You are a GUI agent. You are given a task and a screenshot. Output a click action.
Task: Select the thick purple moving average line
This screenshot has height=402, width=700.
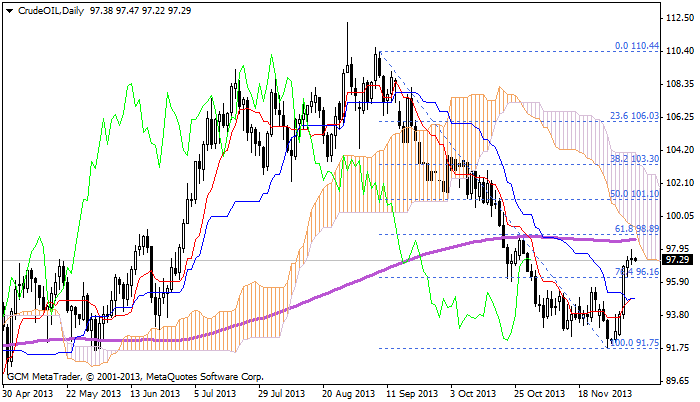300,294
